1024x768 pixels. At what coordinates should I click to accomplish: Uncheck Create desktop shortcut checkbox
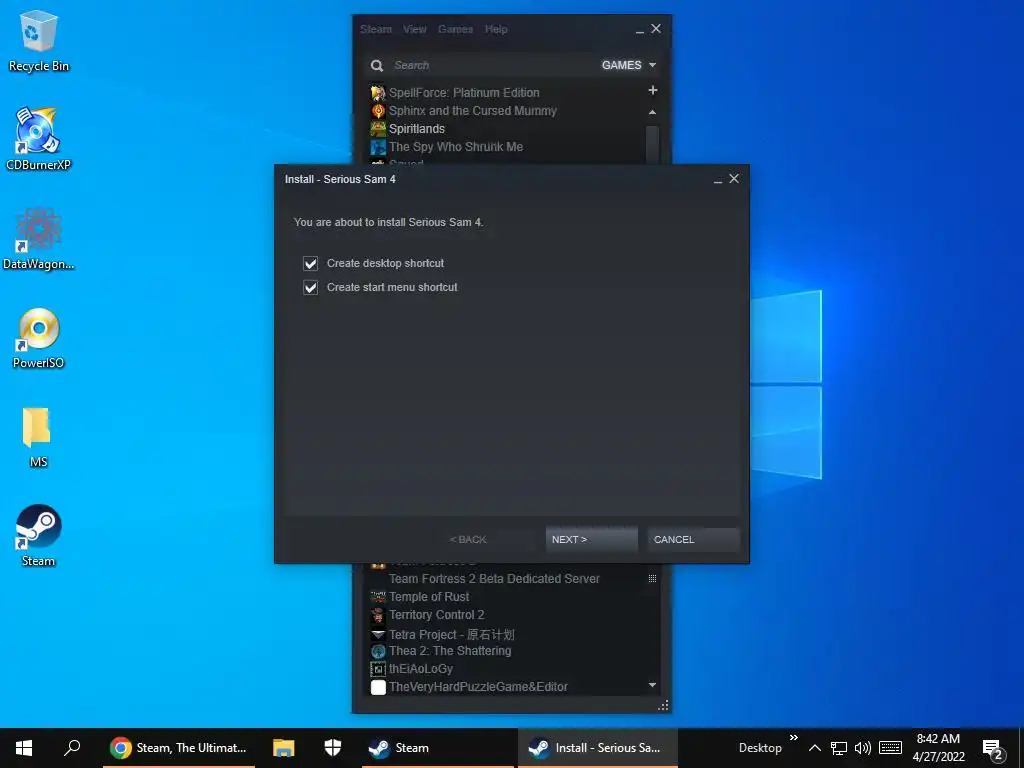pyautogui.click(x=310, y=263)
